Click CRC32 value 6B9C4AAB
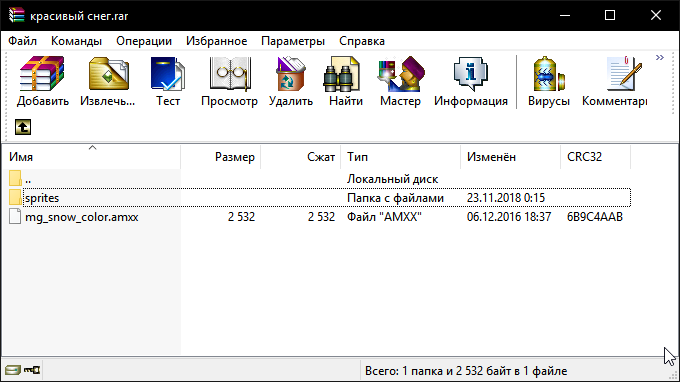The image size is (680, 382). (x=595, y=217)
